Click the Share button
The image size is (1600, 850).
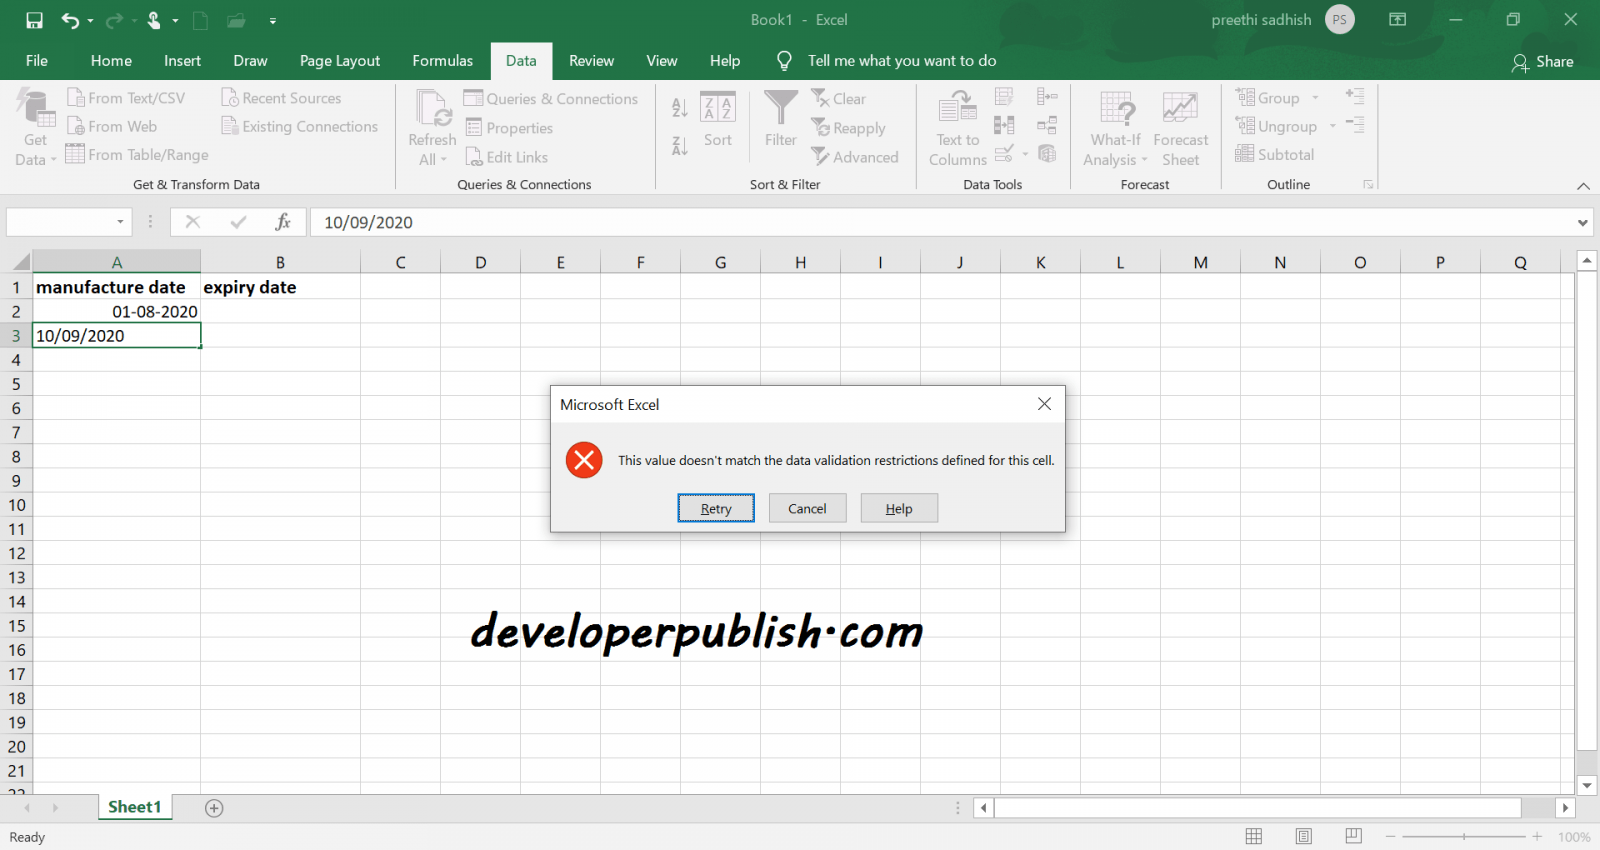[1543, 62]
